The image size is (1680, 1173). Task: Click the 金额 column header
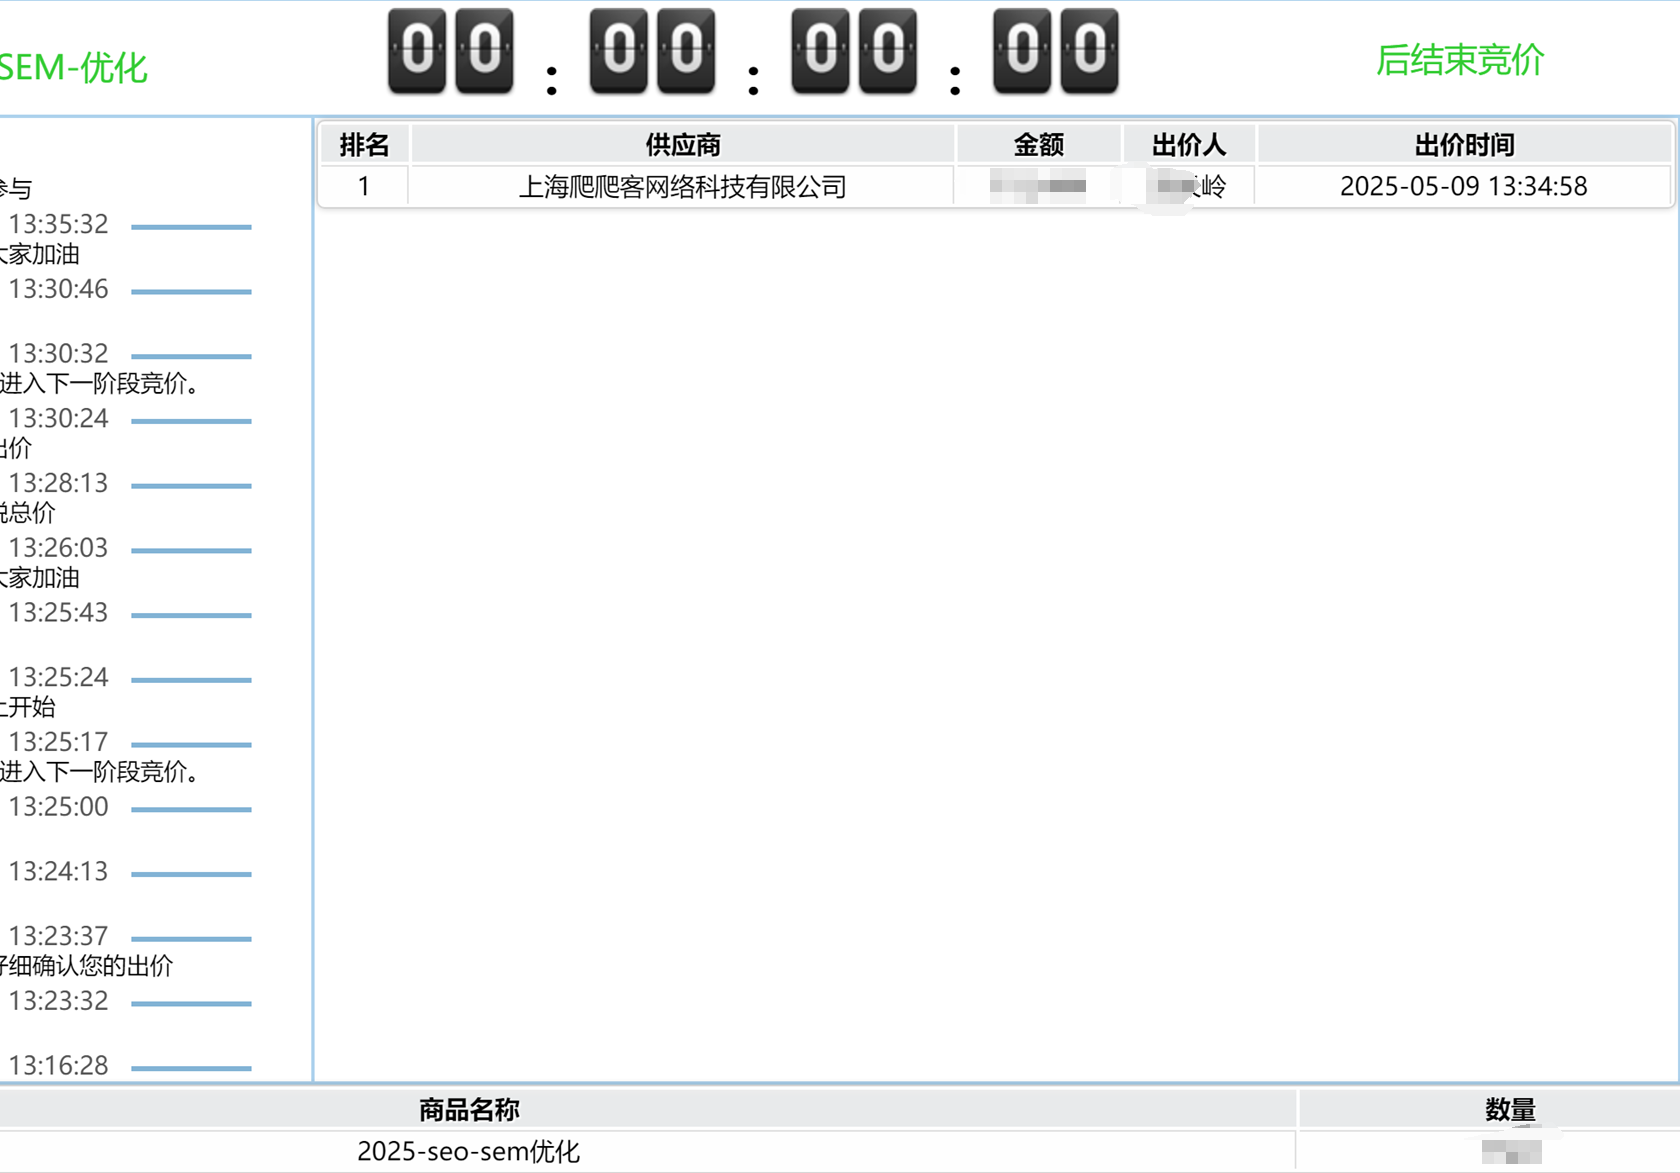point(1038,145)
